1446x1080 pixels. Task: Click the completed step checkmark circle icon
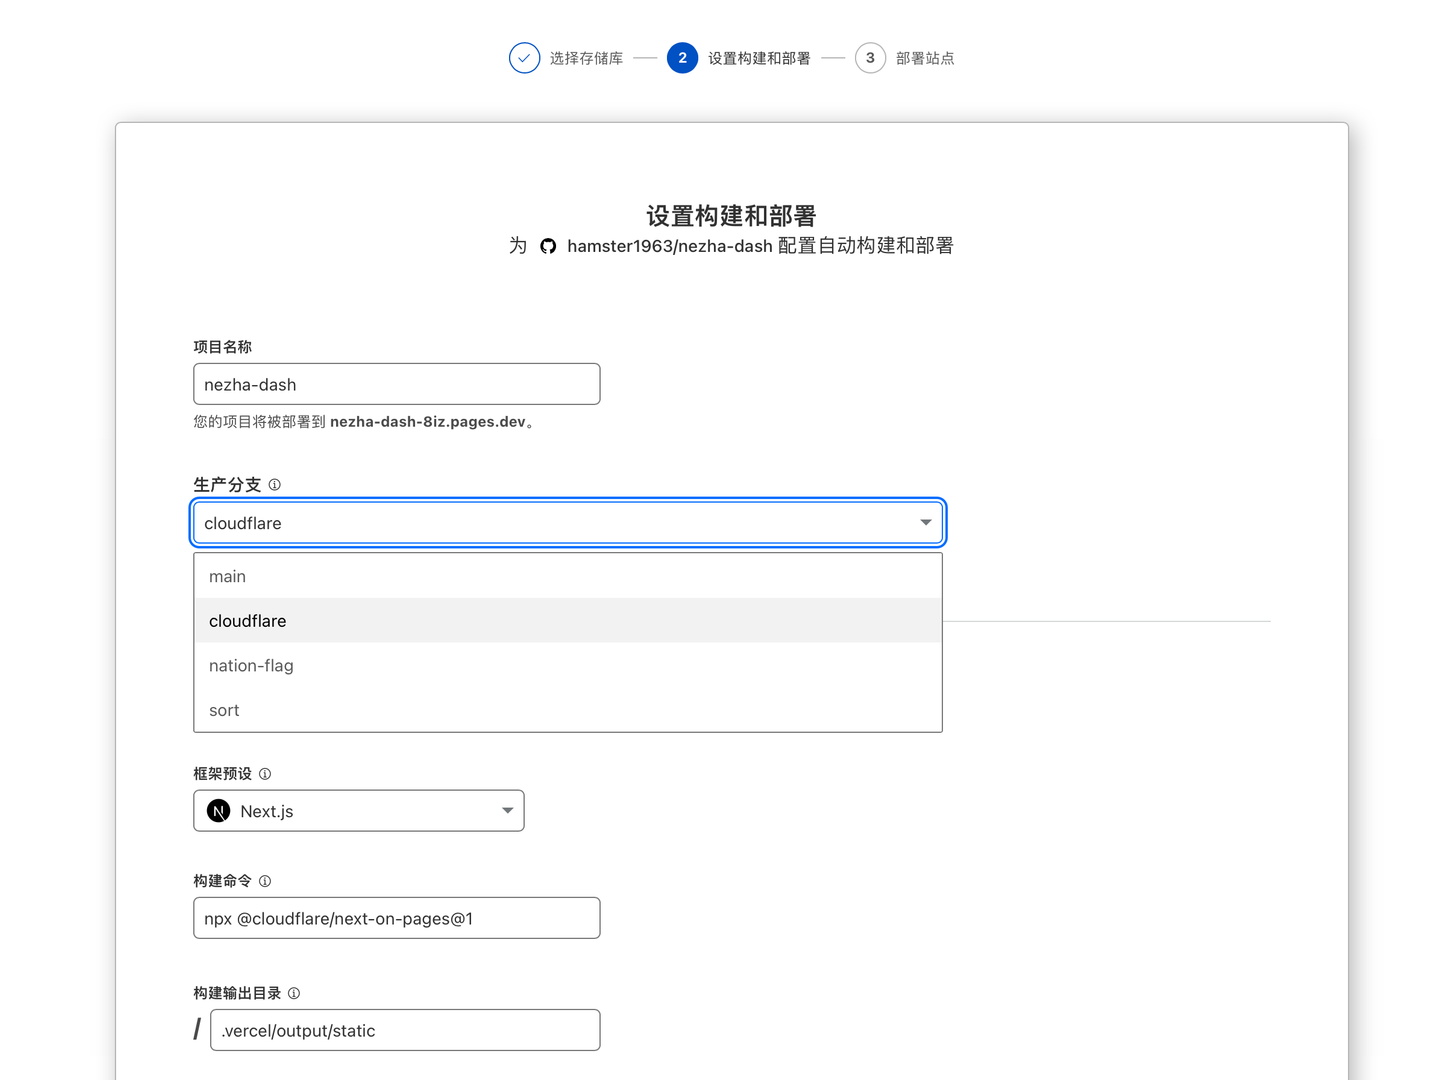click(524, 58)
